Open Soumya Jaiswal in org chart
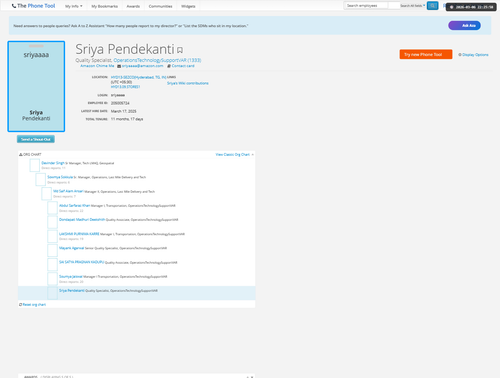500x378 pixels. (x=71, y=276)
